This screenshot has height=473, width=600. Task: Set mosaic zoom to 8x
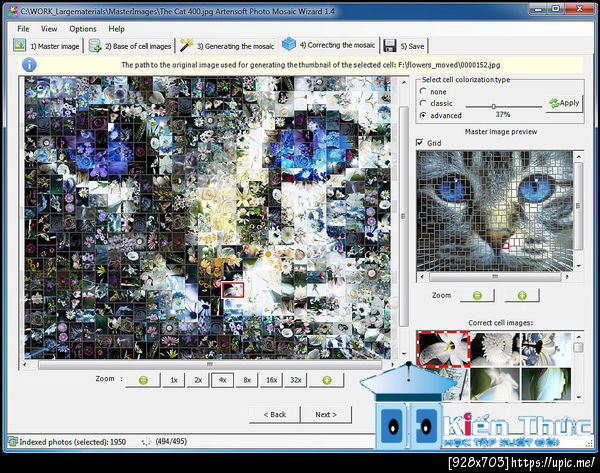247,380
